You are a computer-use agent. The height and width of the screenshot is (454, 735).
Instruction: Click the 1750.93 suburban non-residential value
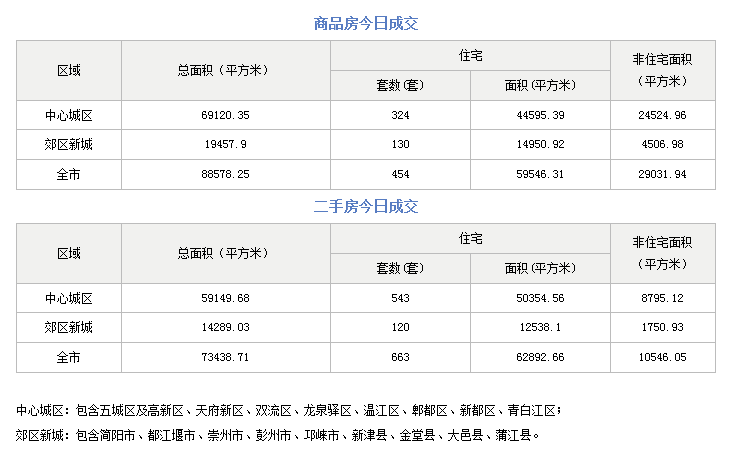[x=663, y=327]
